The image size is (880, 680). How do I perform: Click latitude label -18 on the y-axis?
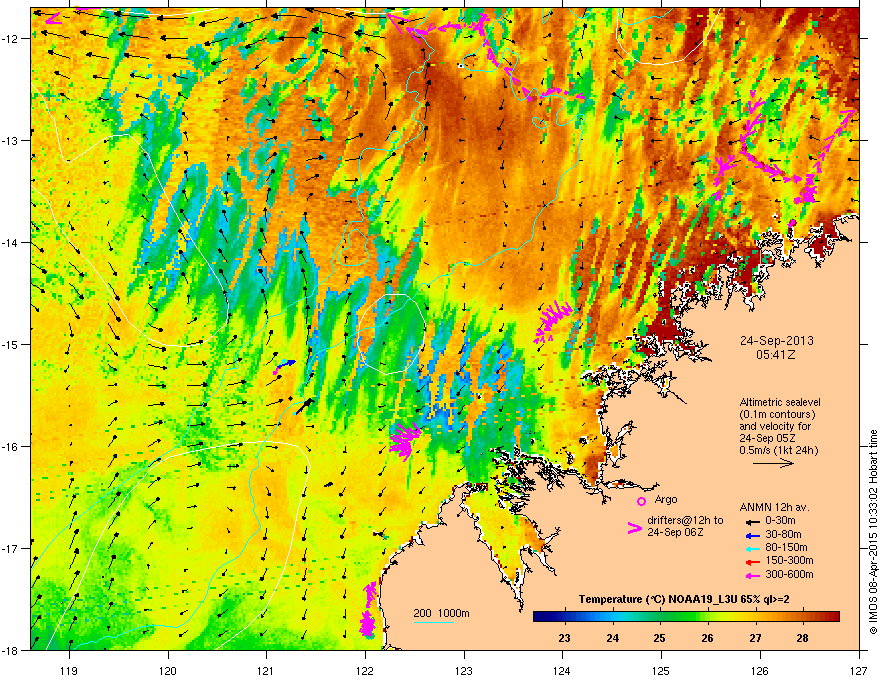click(11, 650)
